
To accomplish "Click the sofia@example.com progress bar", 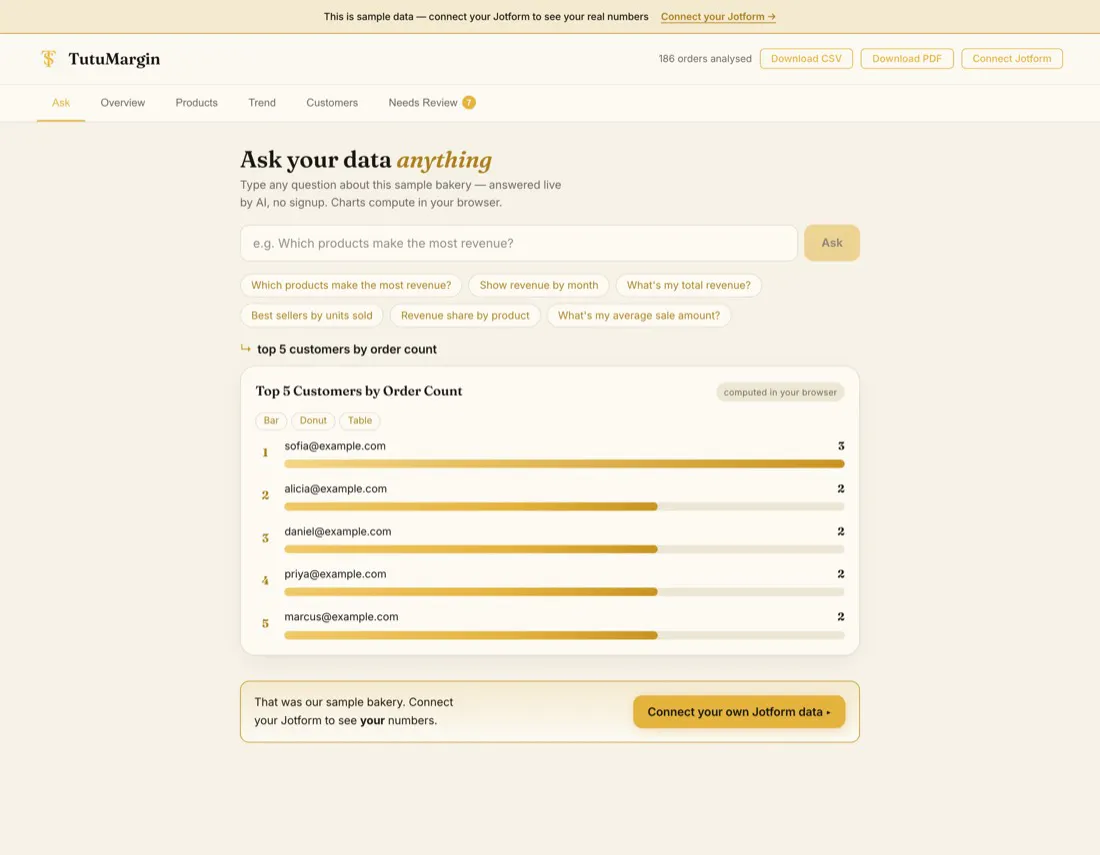I will coord(564,464).
